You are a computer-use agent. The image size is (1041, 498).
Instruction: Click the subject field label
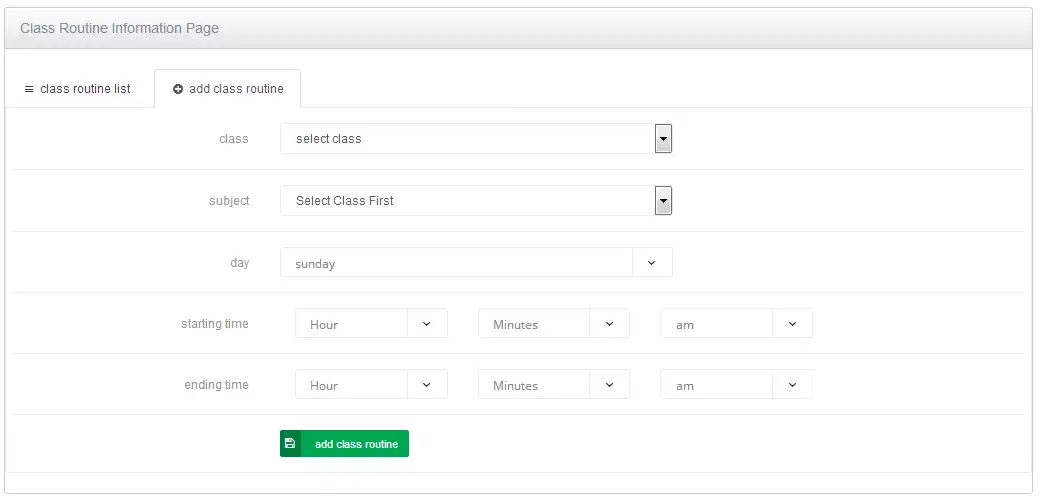pos(229,201)
